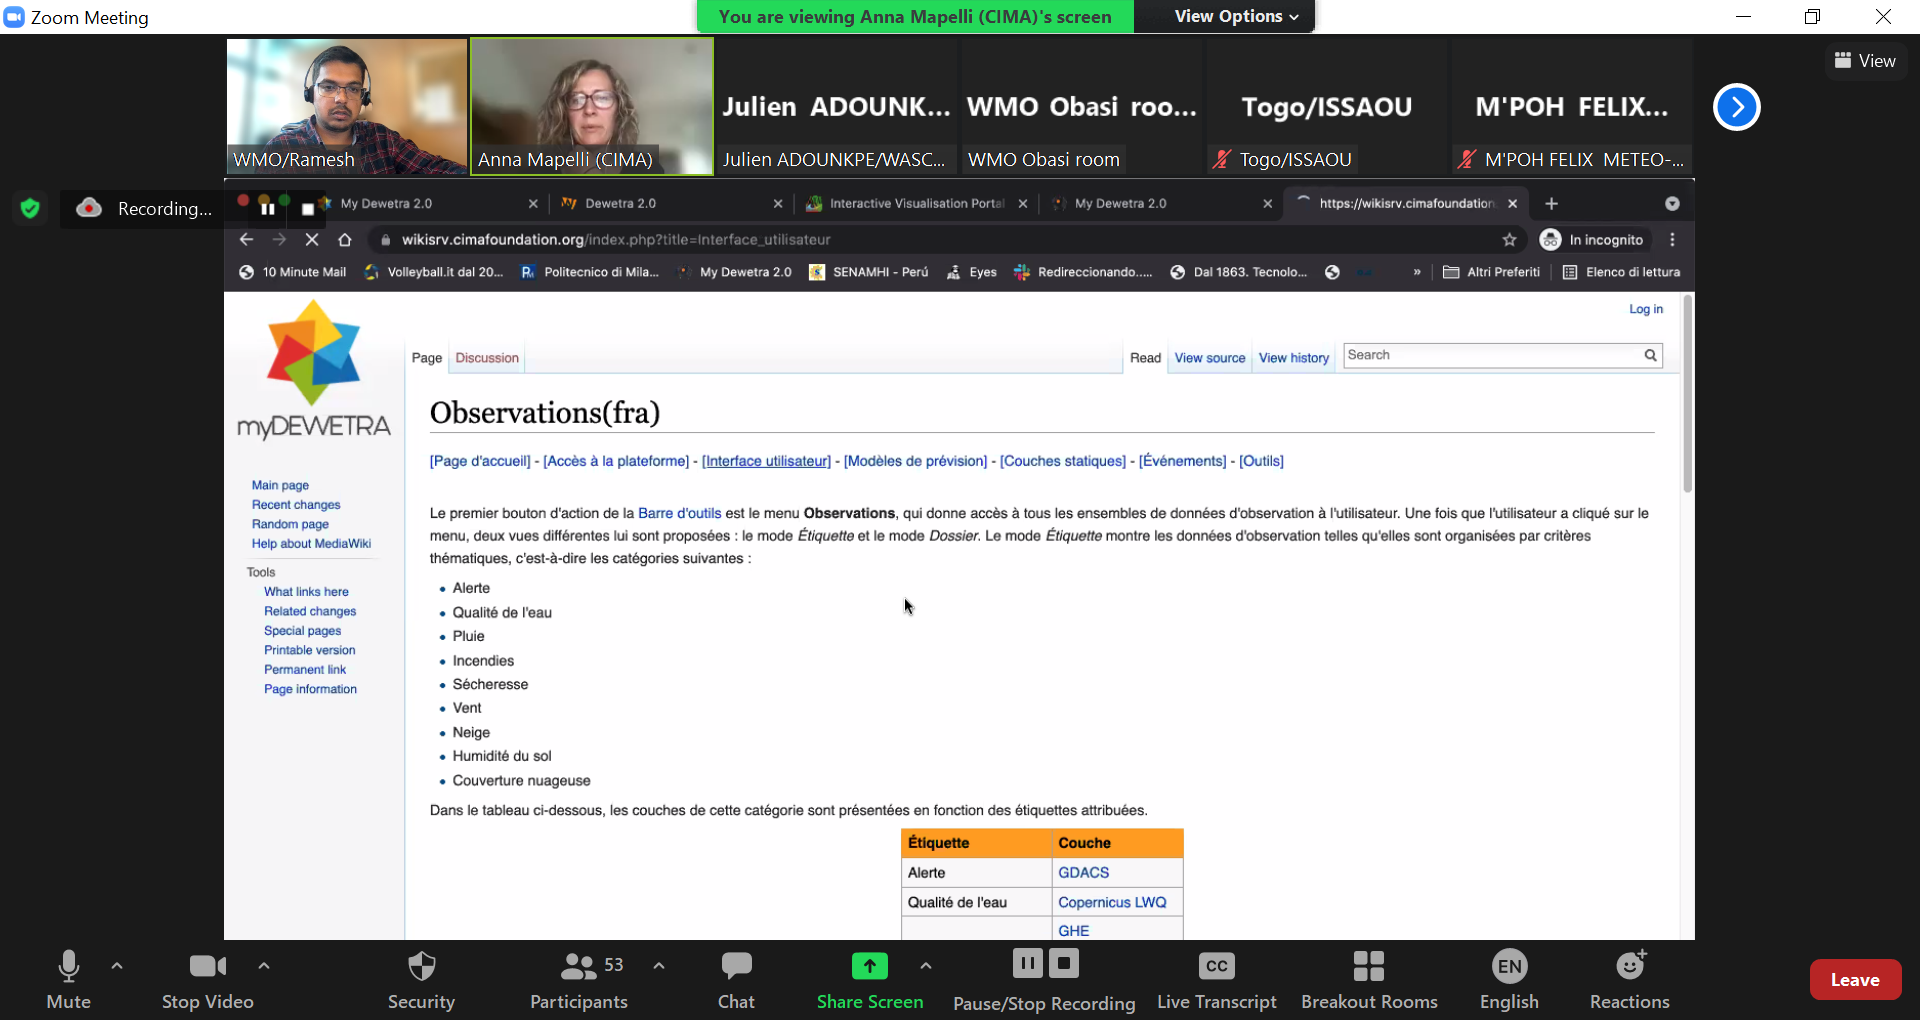This screenshot has width=1920, height=1020.
Task: Click the wiki search magnifier icon
Action: pos(1650,355)
